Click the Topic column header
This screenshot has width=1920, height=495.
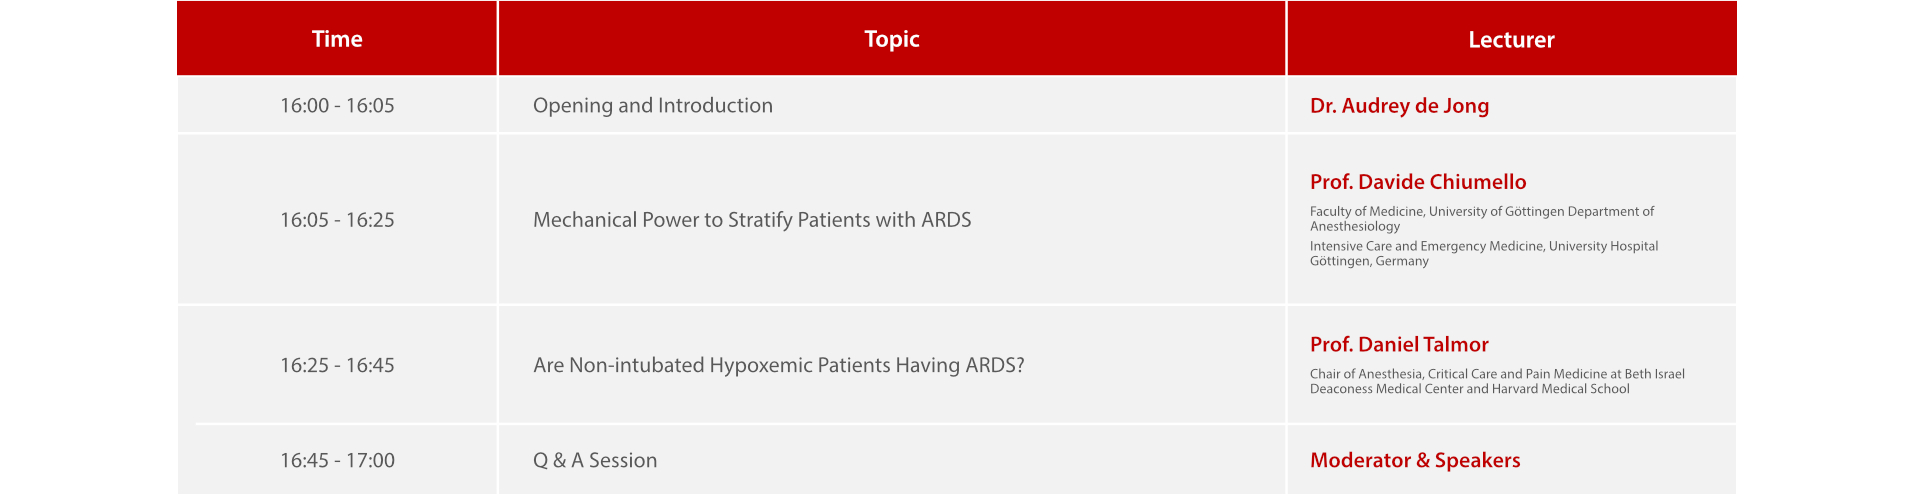coord(891,39)
